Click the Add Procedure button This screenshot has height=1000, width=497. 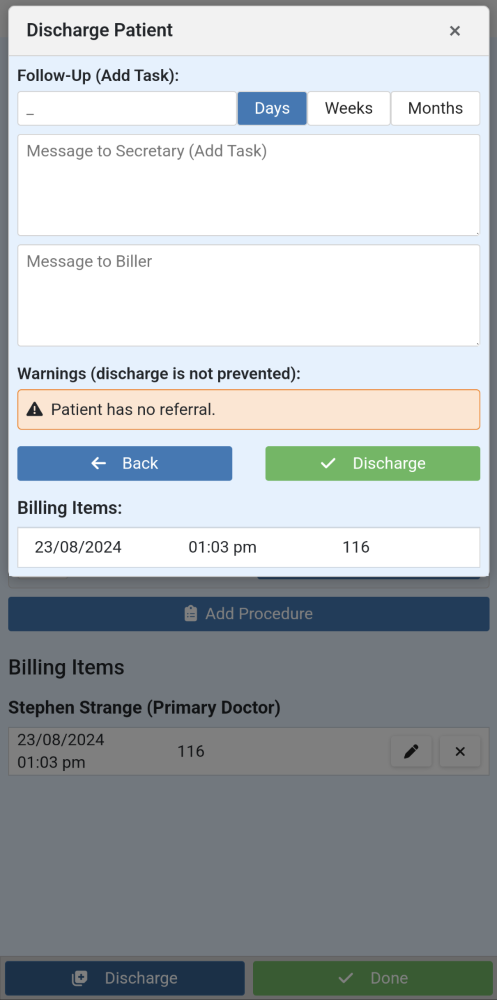click(249, 614)
